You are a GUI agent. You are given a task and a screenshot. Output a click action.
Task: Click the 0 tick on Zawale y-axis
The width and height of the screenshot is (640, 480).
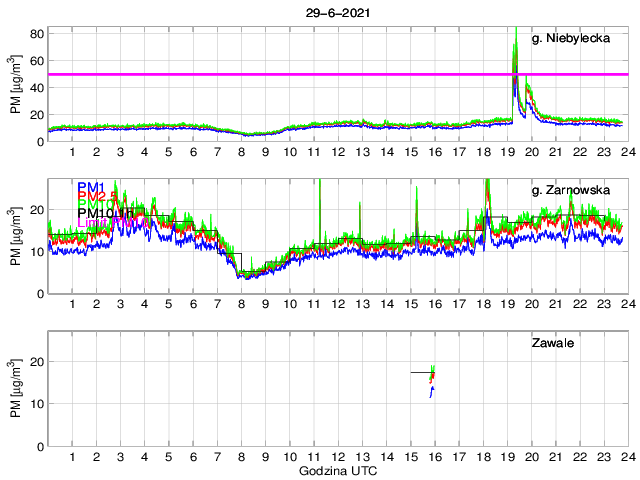(40, 447)
